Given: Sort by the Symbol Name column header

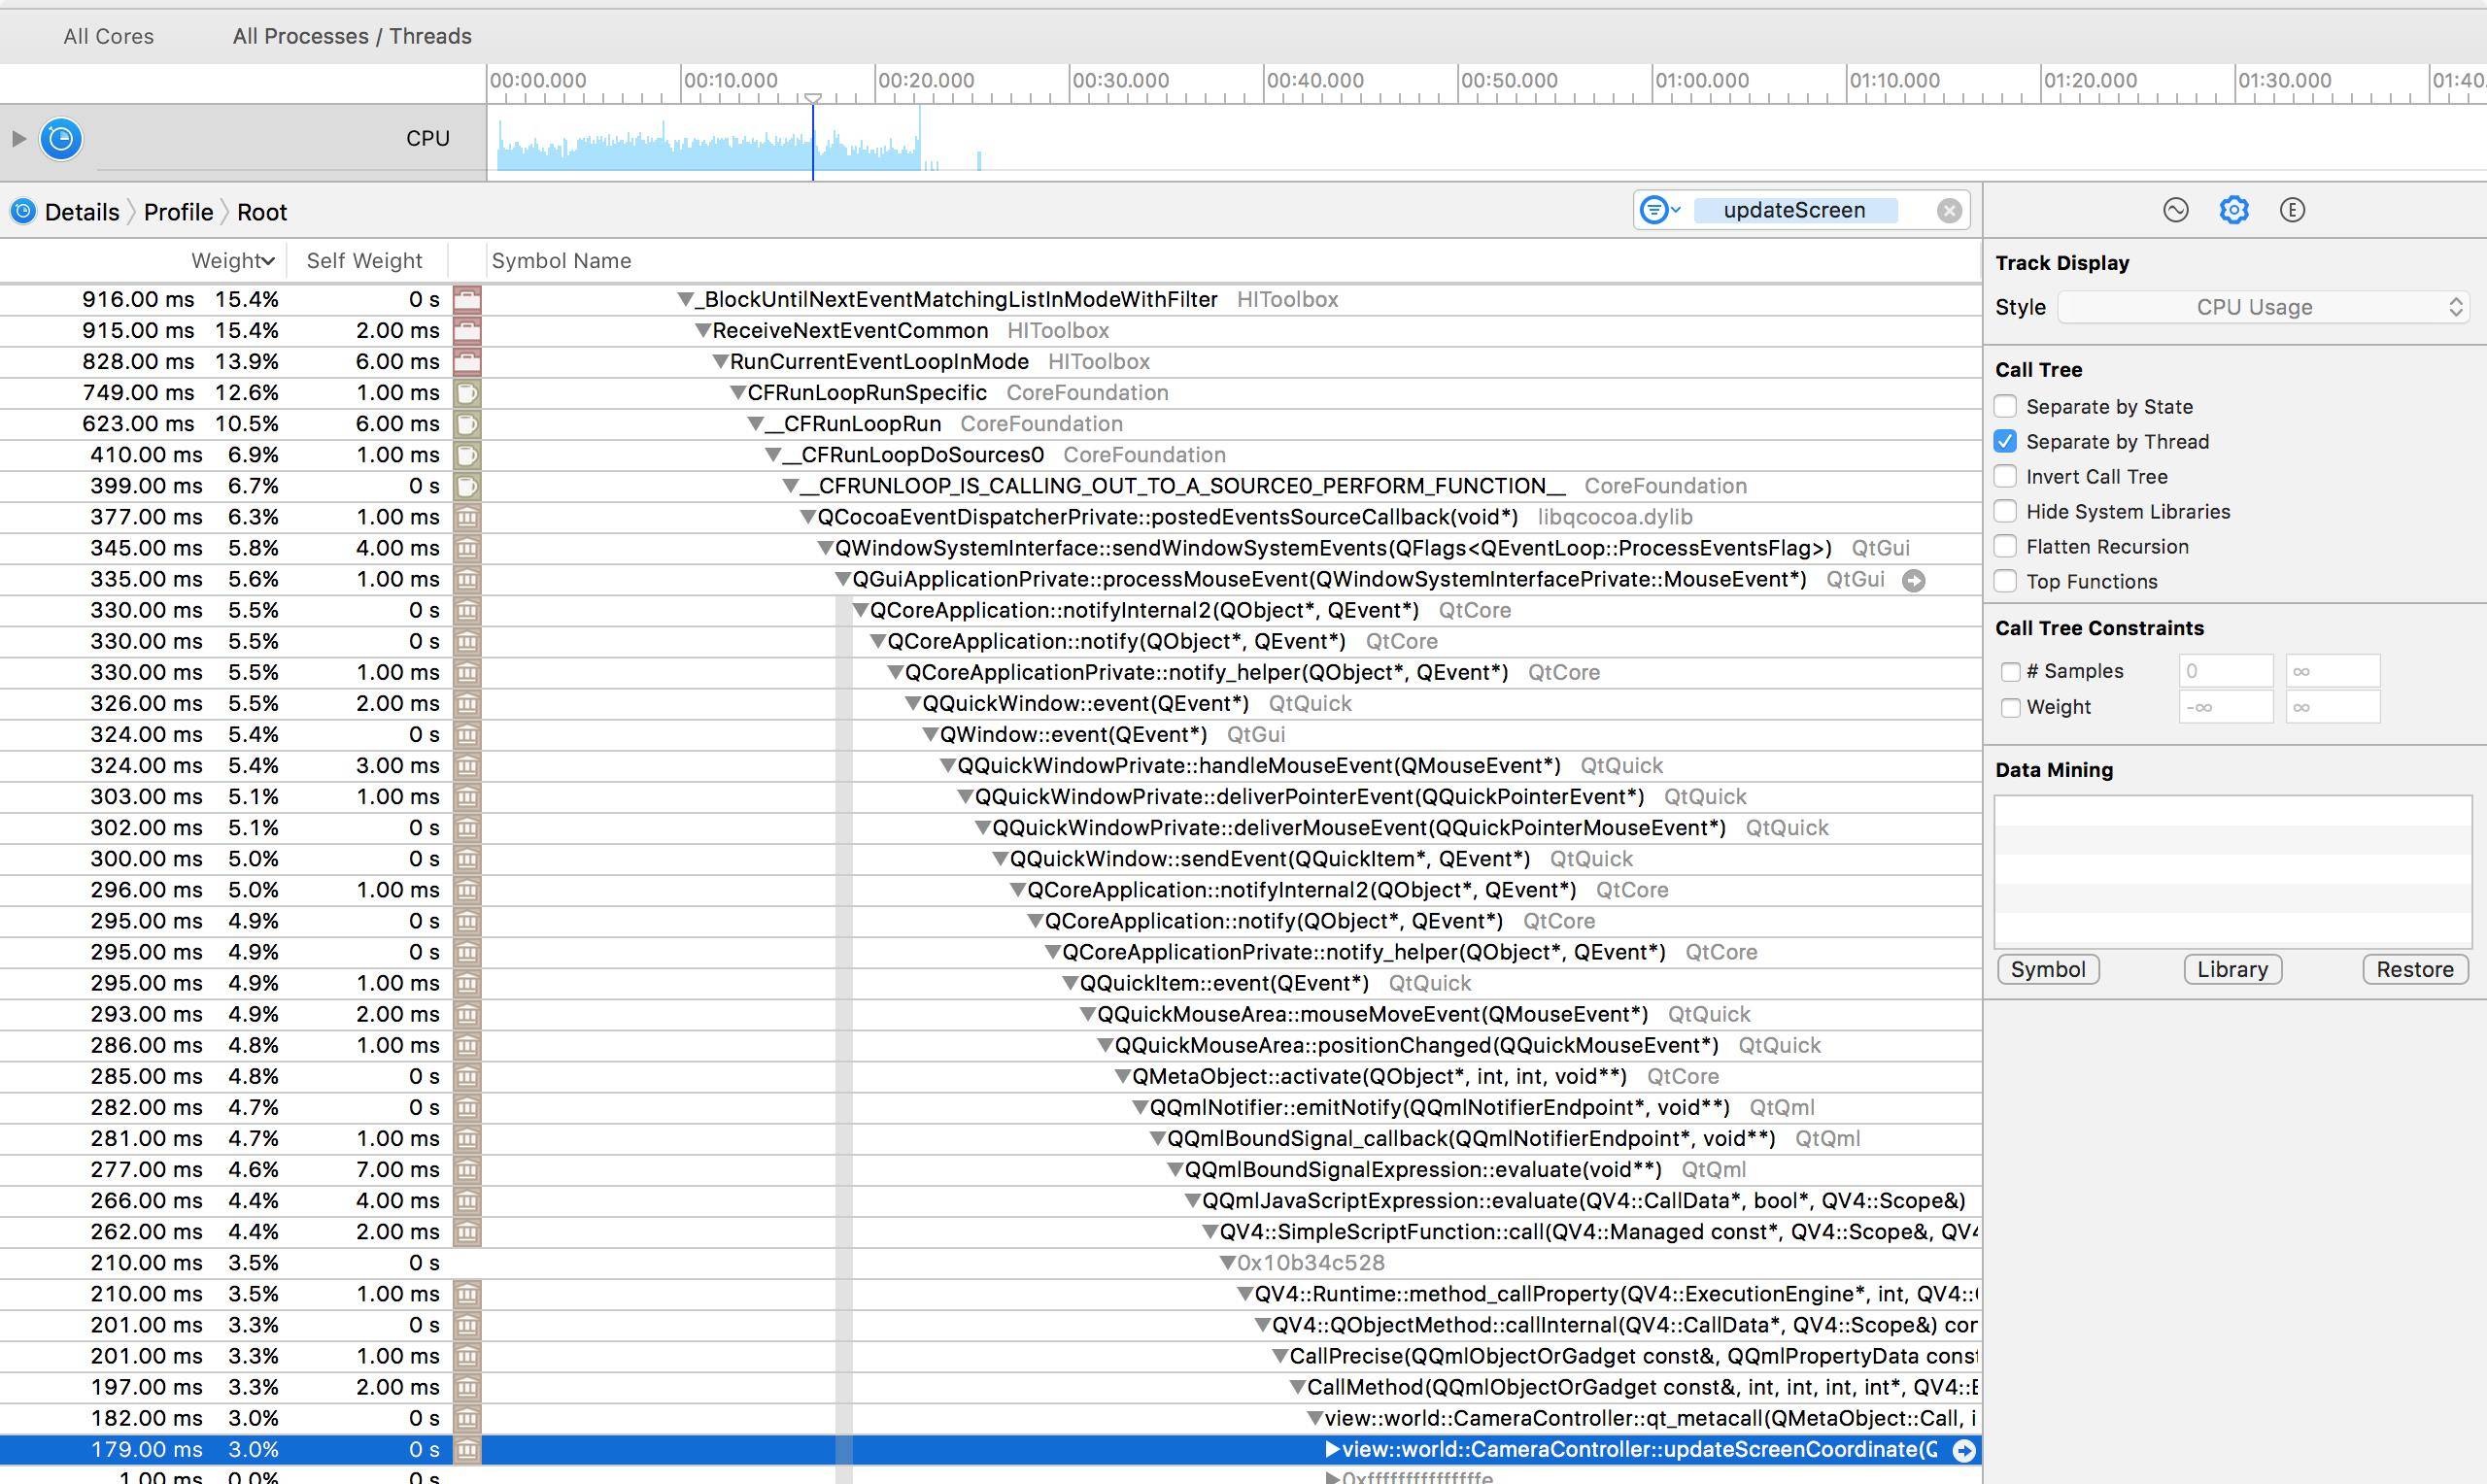Looking at the screenshot, I should [x=561, y=260].
